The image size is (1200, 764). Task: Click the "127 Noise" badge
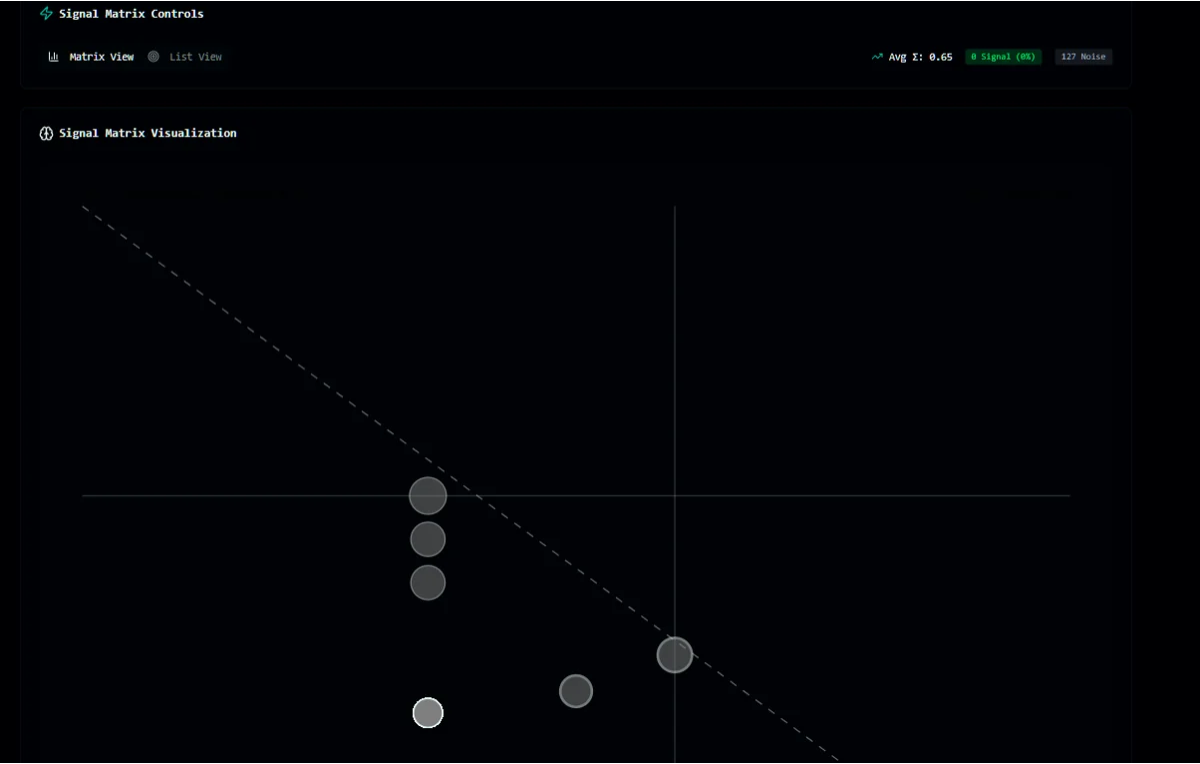1083,57
